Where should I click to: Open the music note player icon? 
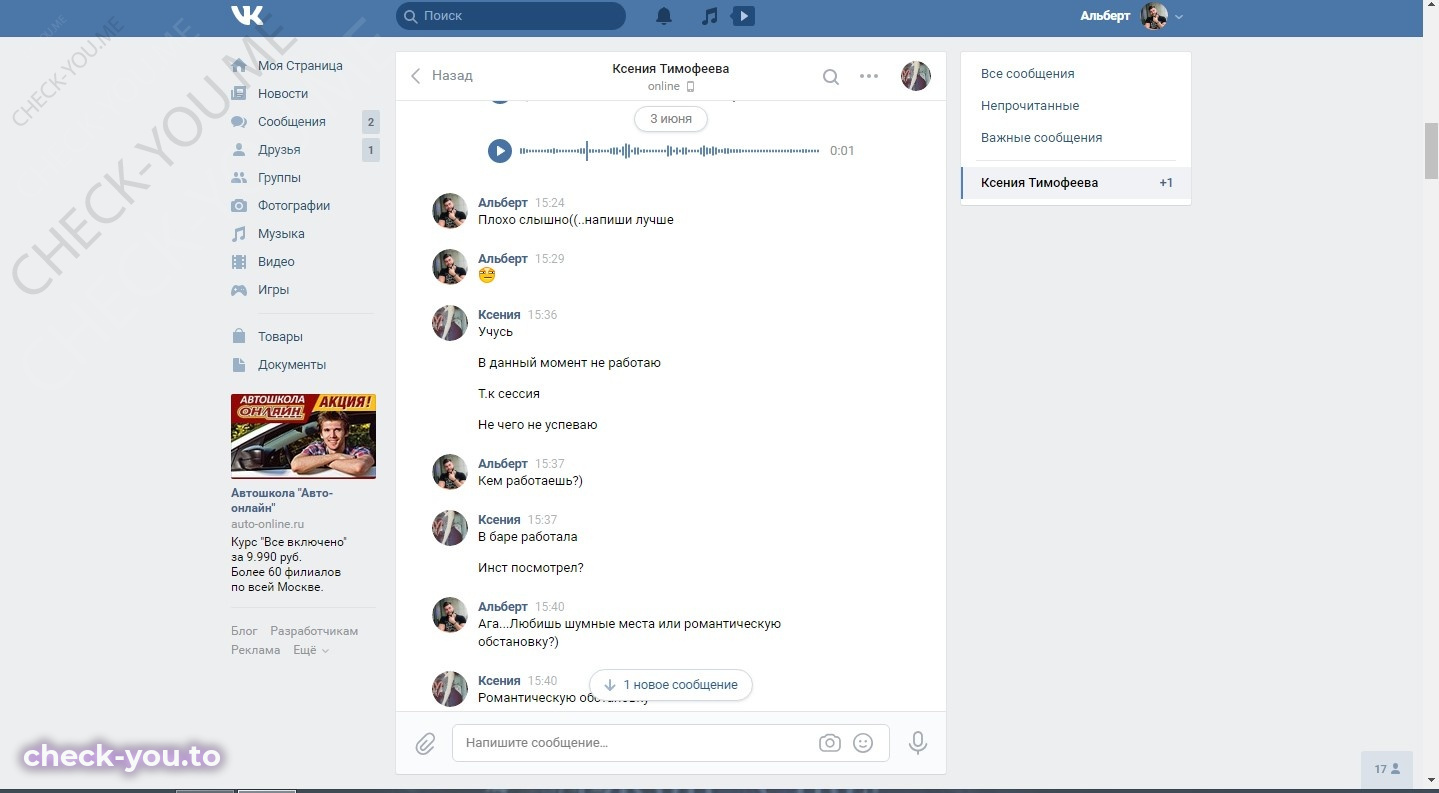click(x=709, y=16)
